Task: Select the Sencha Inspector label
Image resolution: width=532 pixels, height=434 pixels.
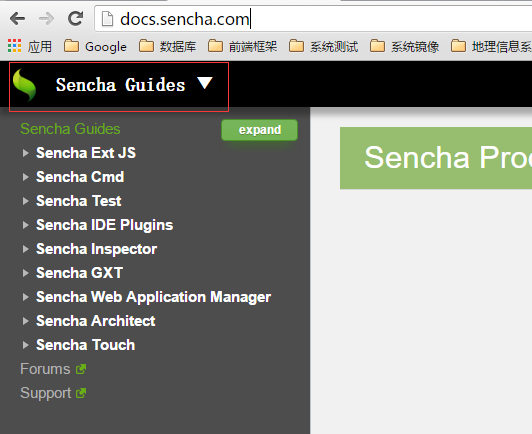Action: coord(96,249)
